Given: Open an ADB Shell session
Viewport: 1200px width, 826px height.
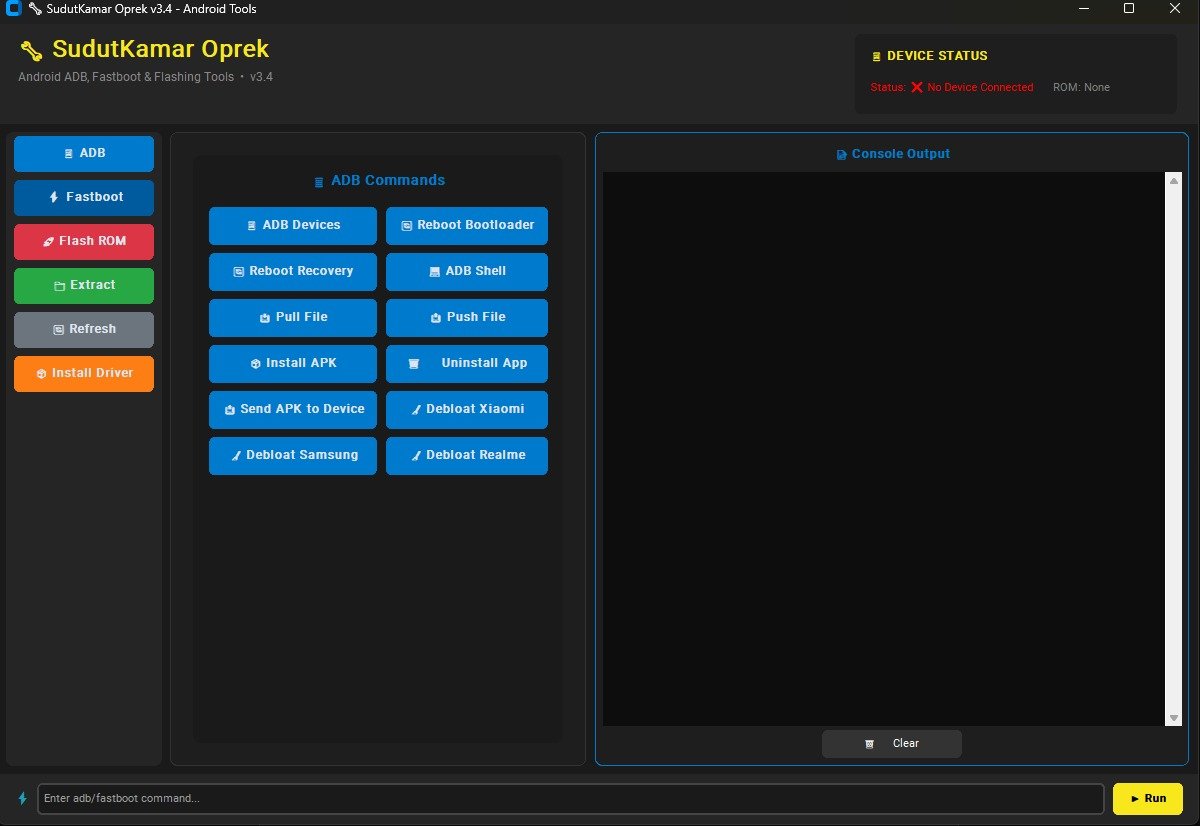Looking at the screenshot, I should 466,271.
